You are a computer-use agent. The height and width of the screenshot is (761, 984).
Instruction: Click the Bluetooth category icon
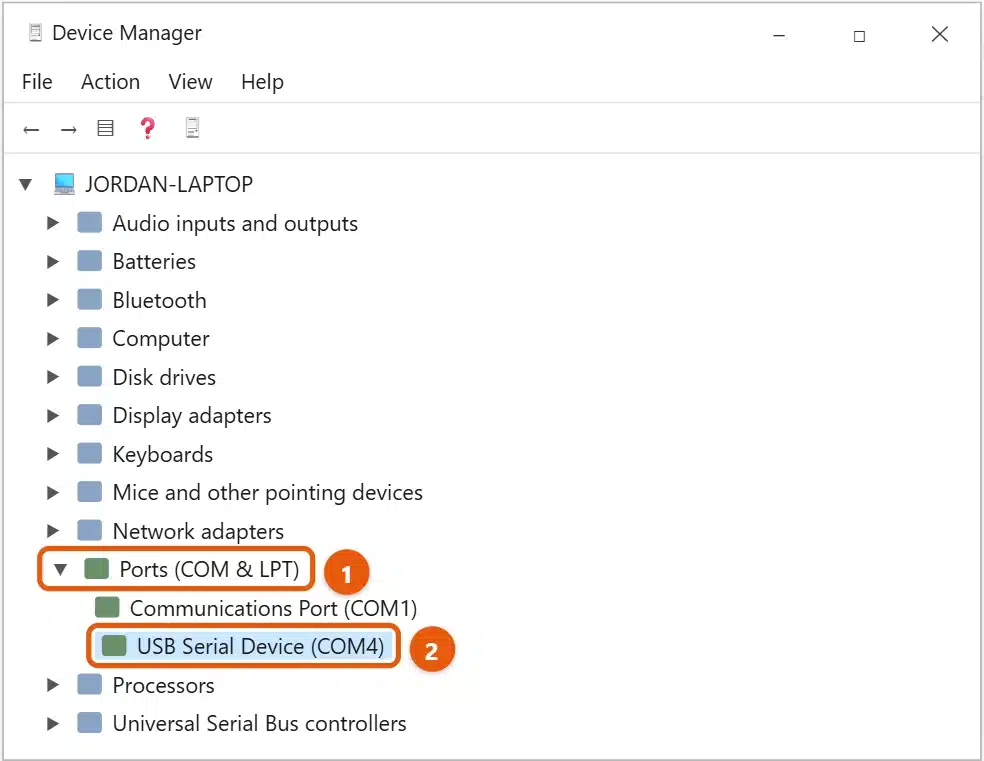(90, 300)
